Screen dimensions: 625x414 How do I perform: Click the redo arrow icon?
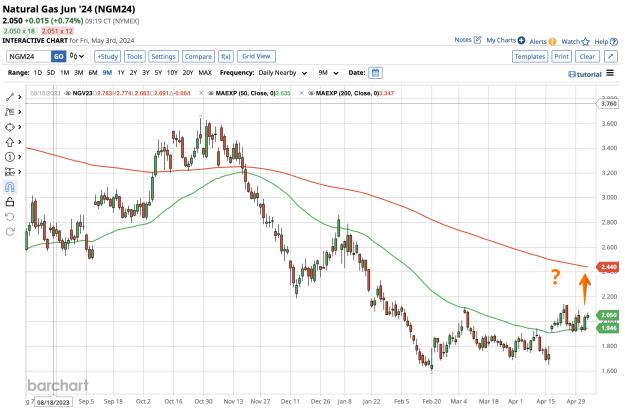pos(10,232)
